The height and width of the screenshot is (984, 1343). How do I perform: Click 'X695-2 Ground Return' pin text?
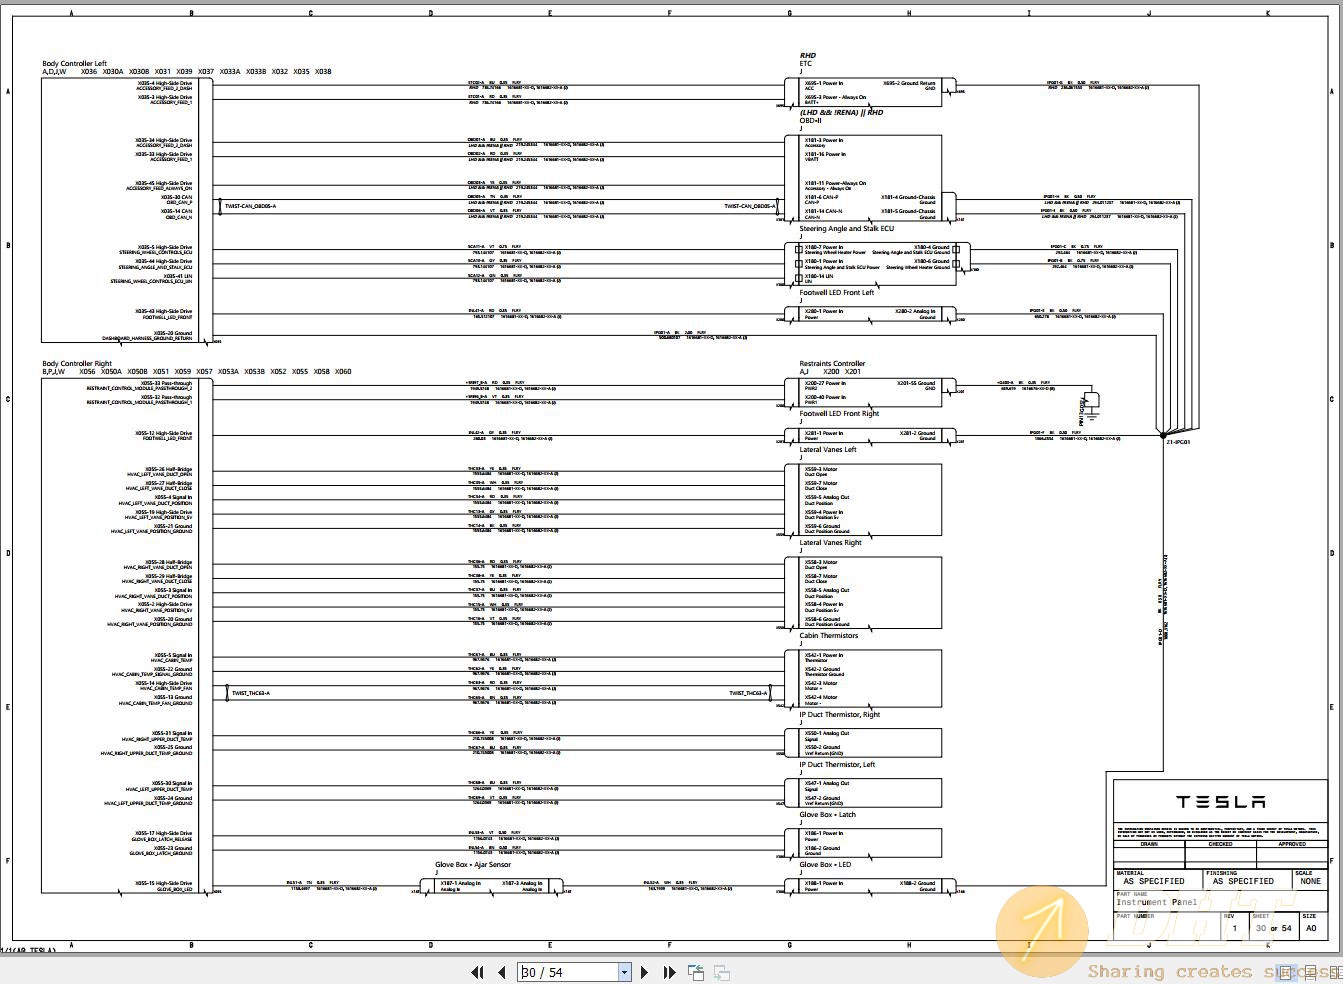coord(909,83)
